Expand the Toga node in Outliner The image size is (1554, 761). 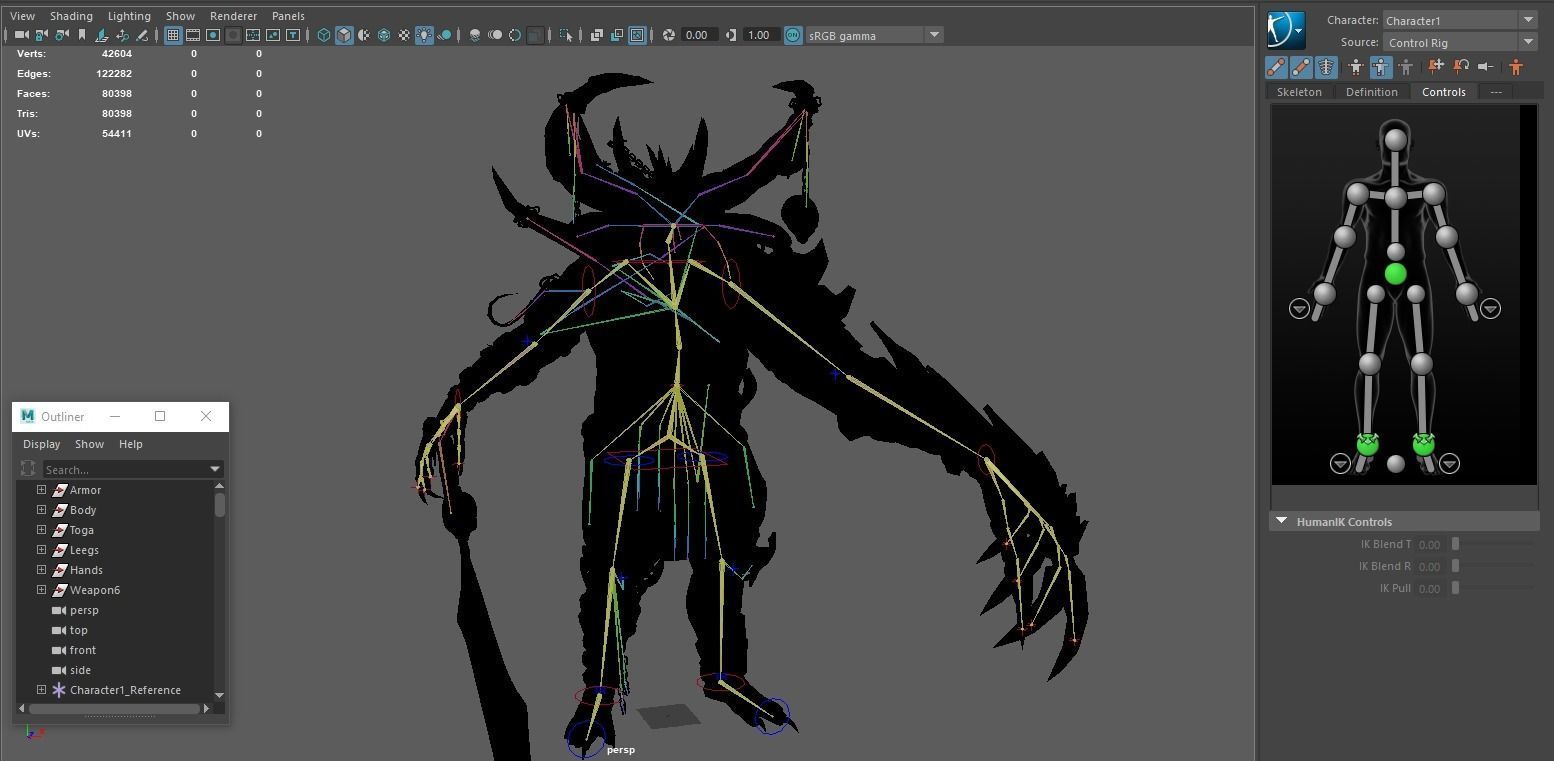[41, 530]
